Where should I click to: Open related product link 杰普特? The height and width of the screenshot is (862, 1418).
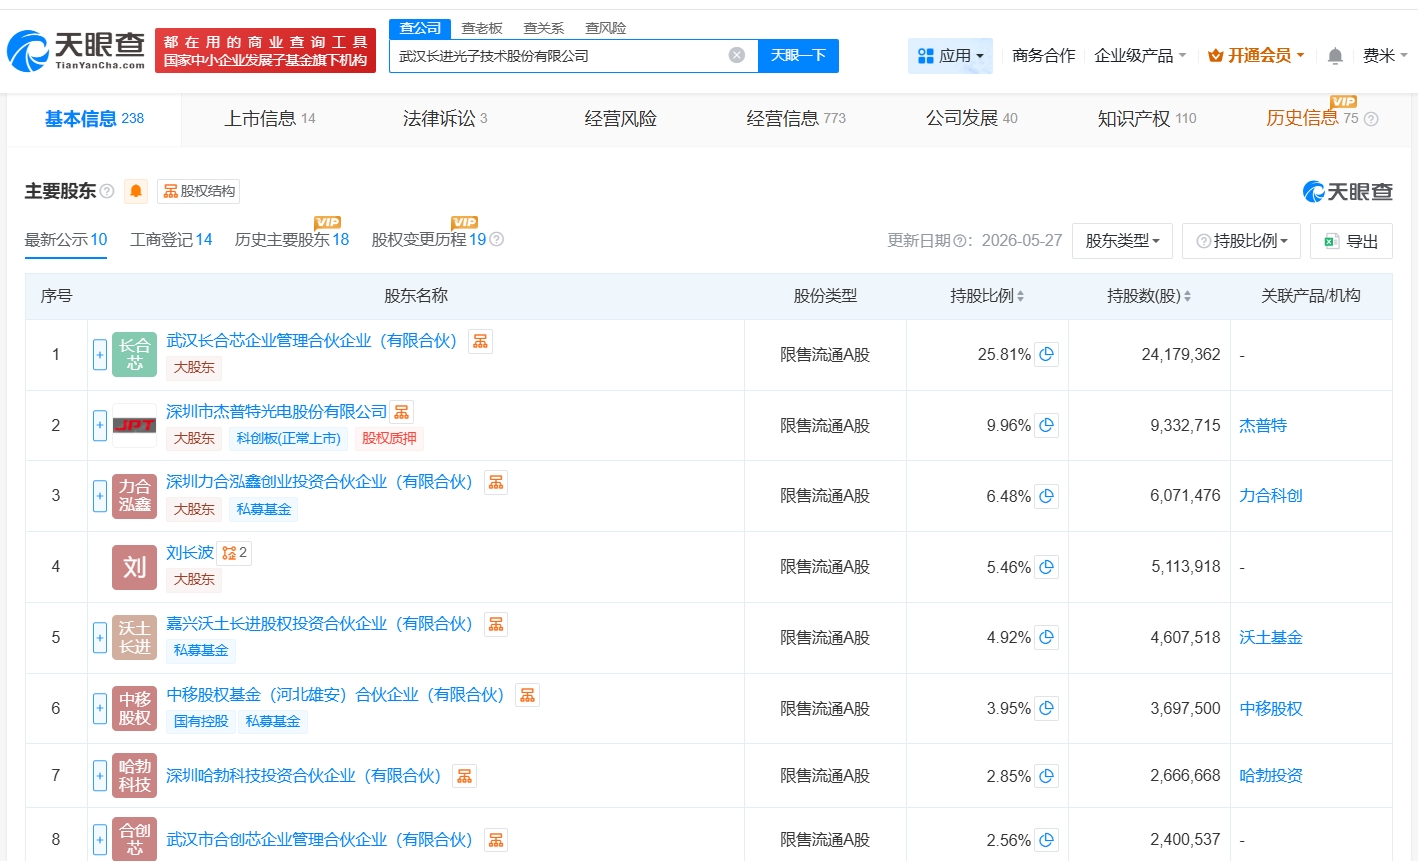[1263, 426]
